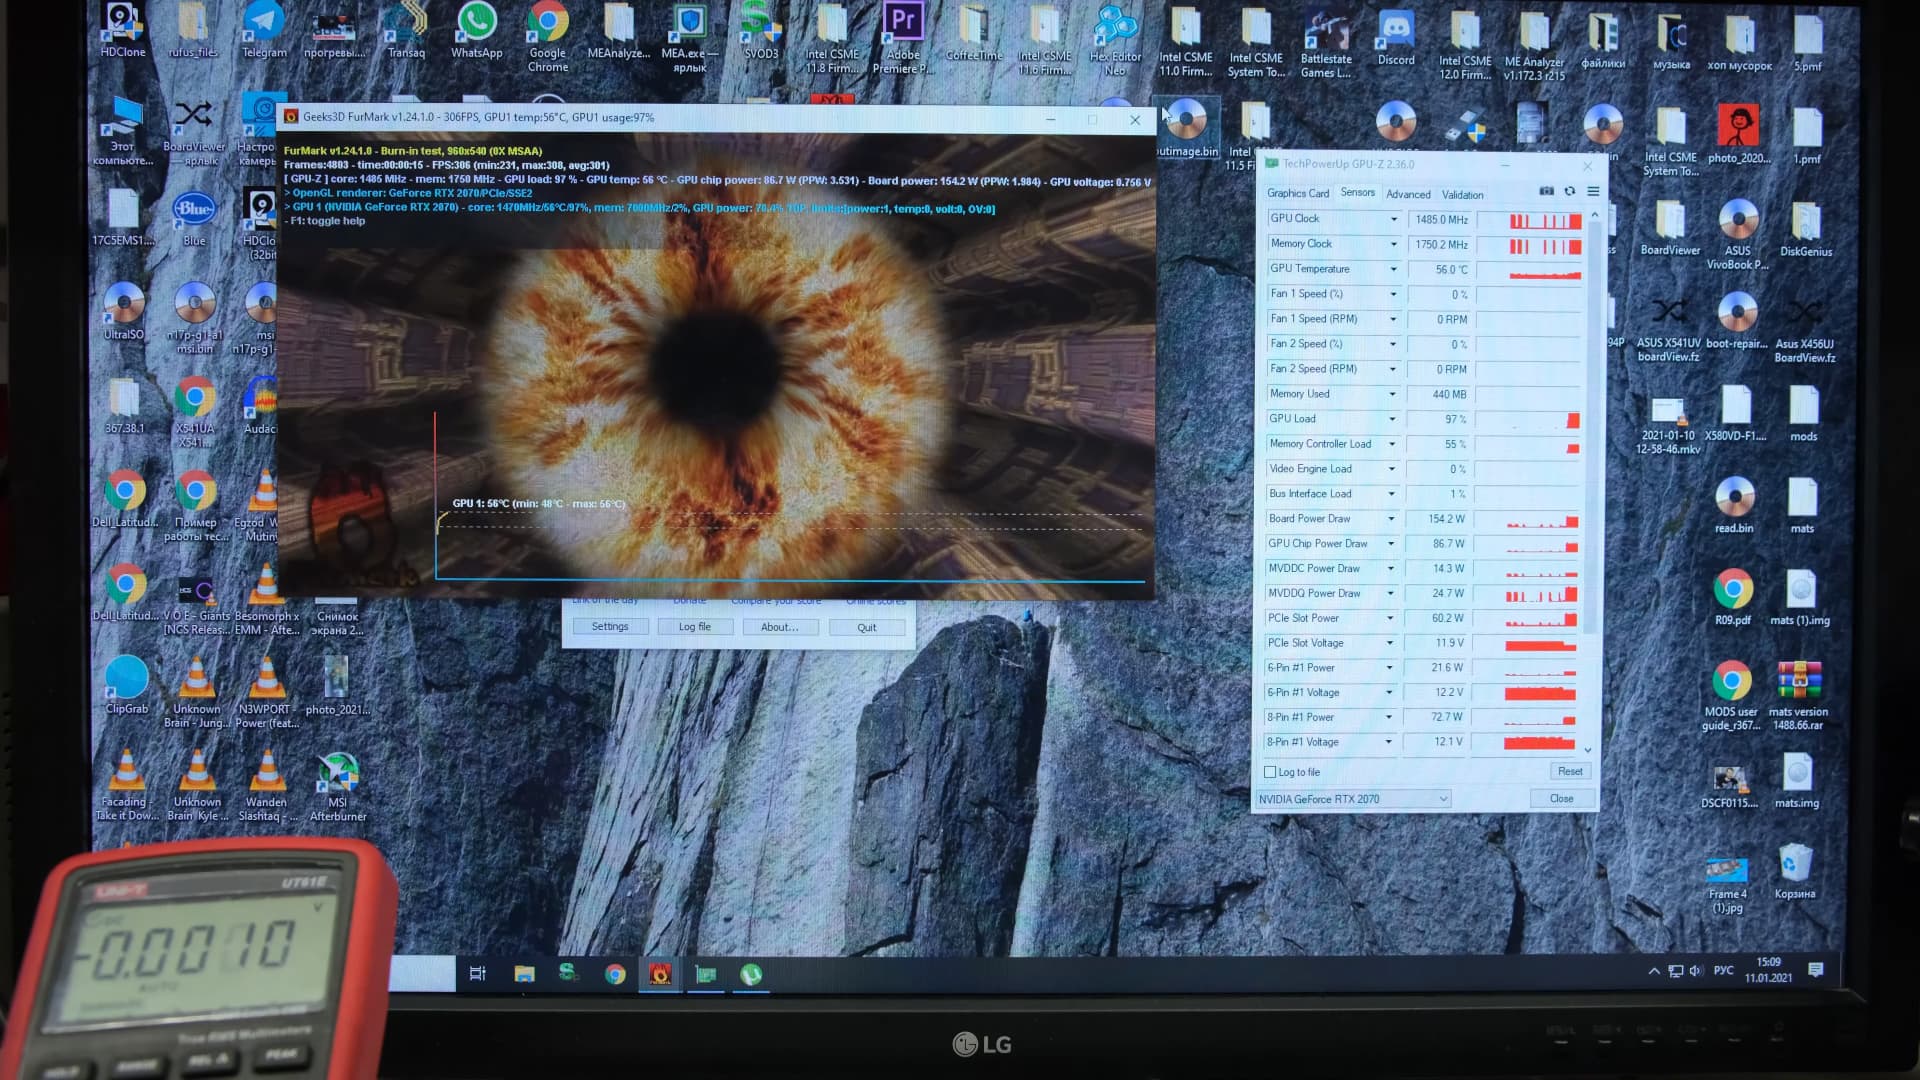The width and height of the screenshot is (1920, 1080).
Task: Open the GPU Load sensor dropdown
Action: [1392, 419]
